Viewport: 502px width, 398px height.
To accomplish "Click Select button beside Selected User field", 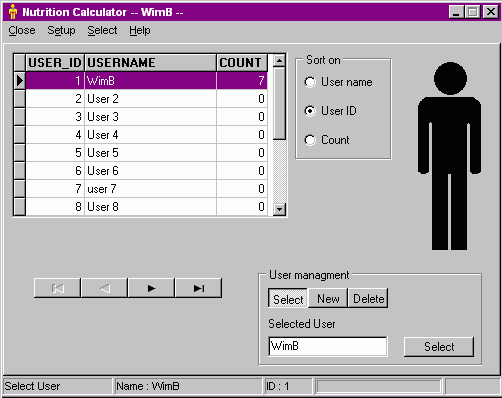I will pos(439,347).
